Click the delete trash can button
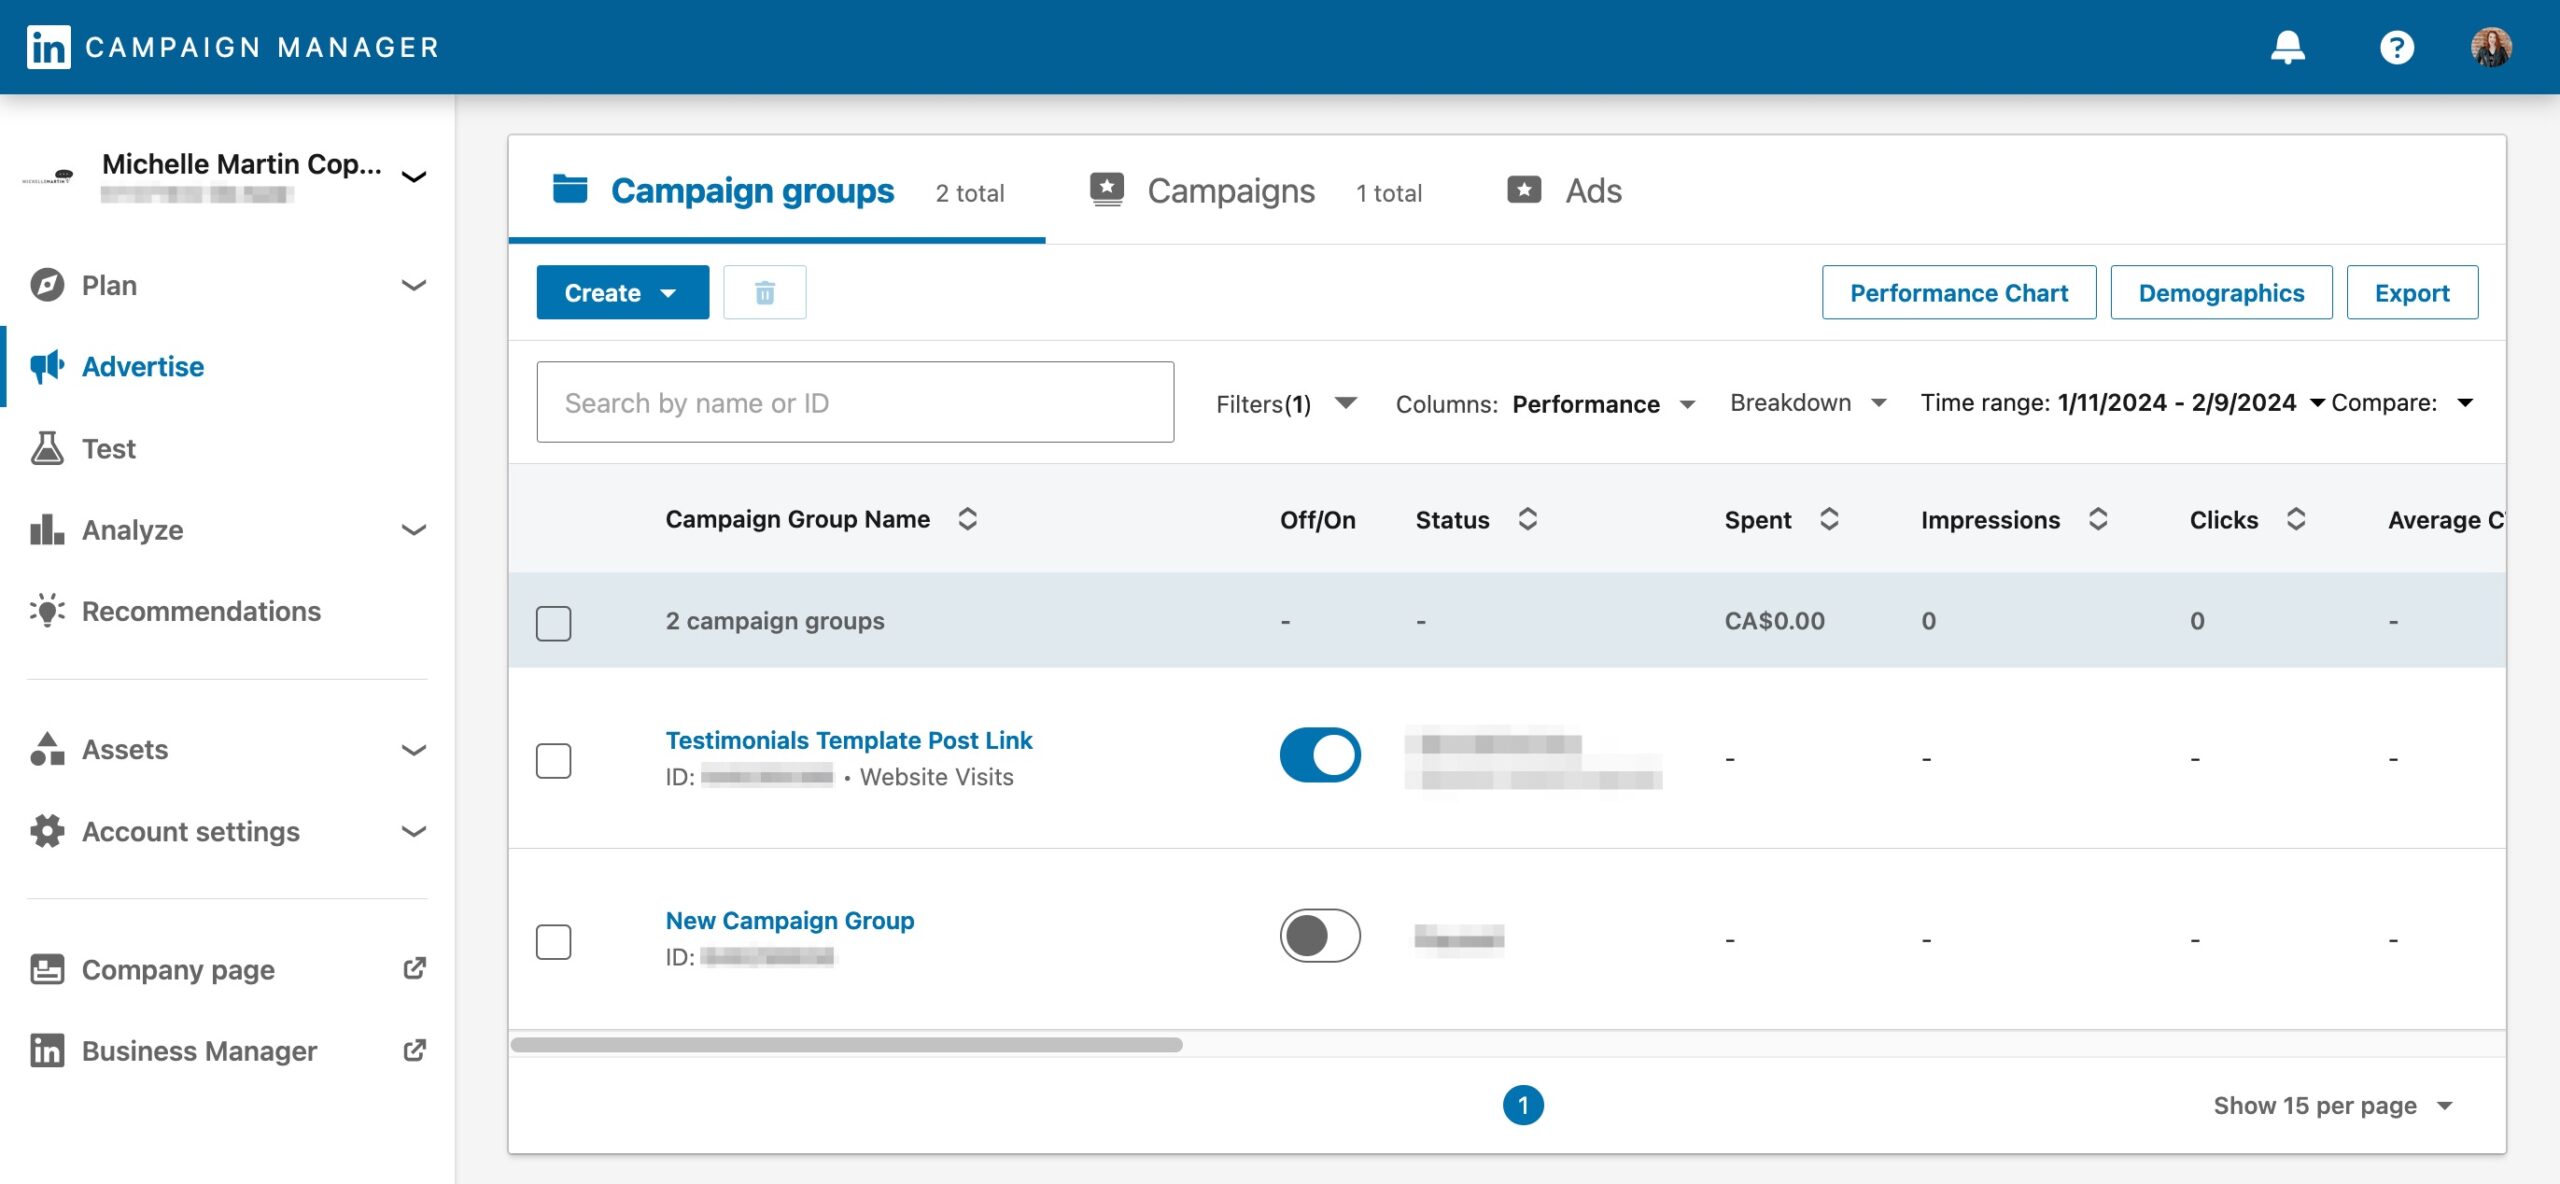Image resolution: width=2560 pixels, height=1184 pixels. click(x=765, y=292)
